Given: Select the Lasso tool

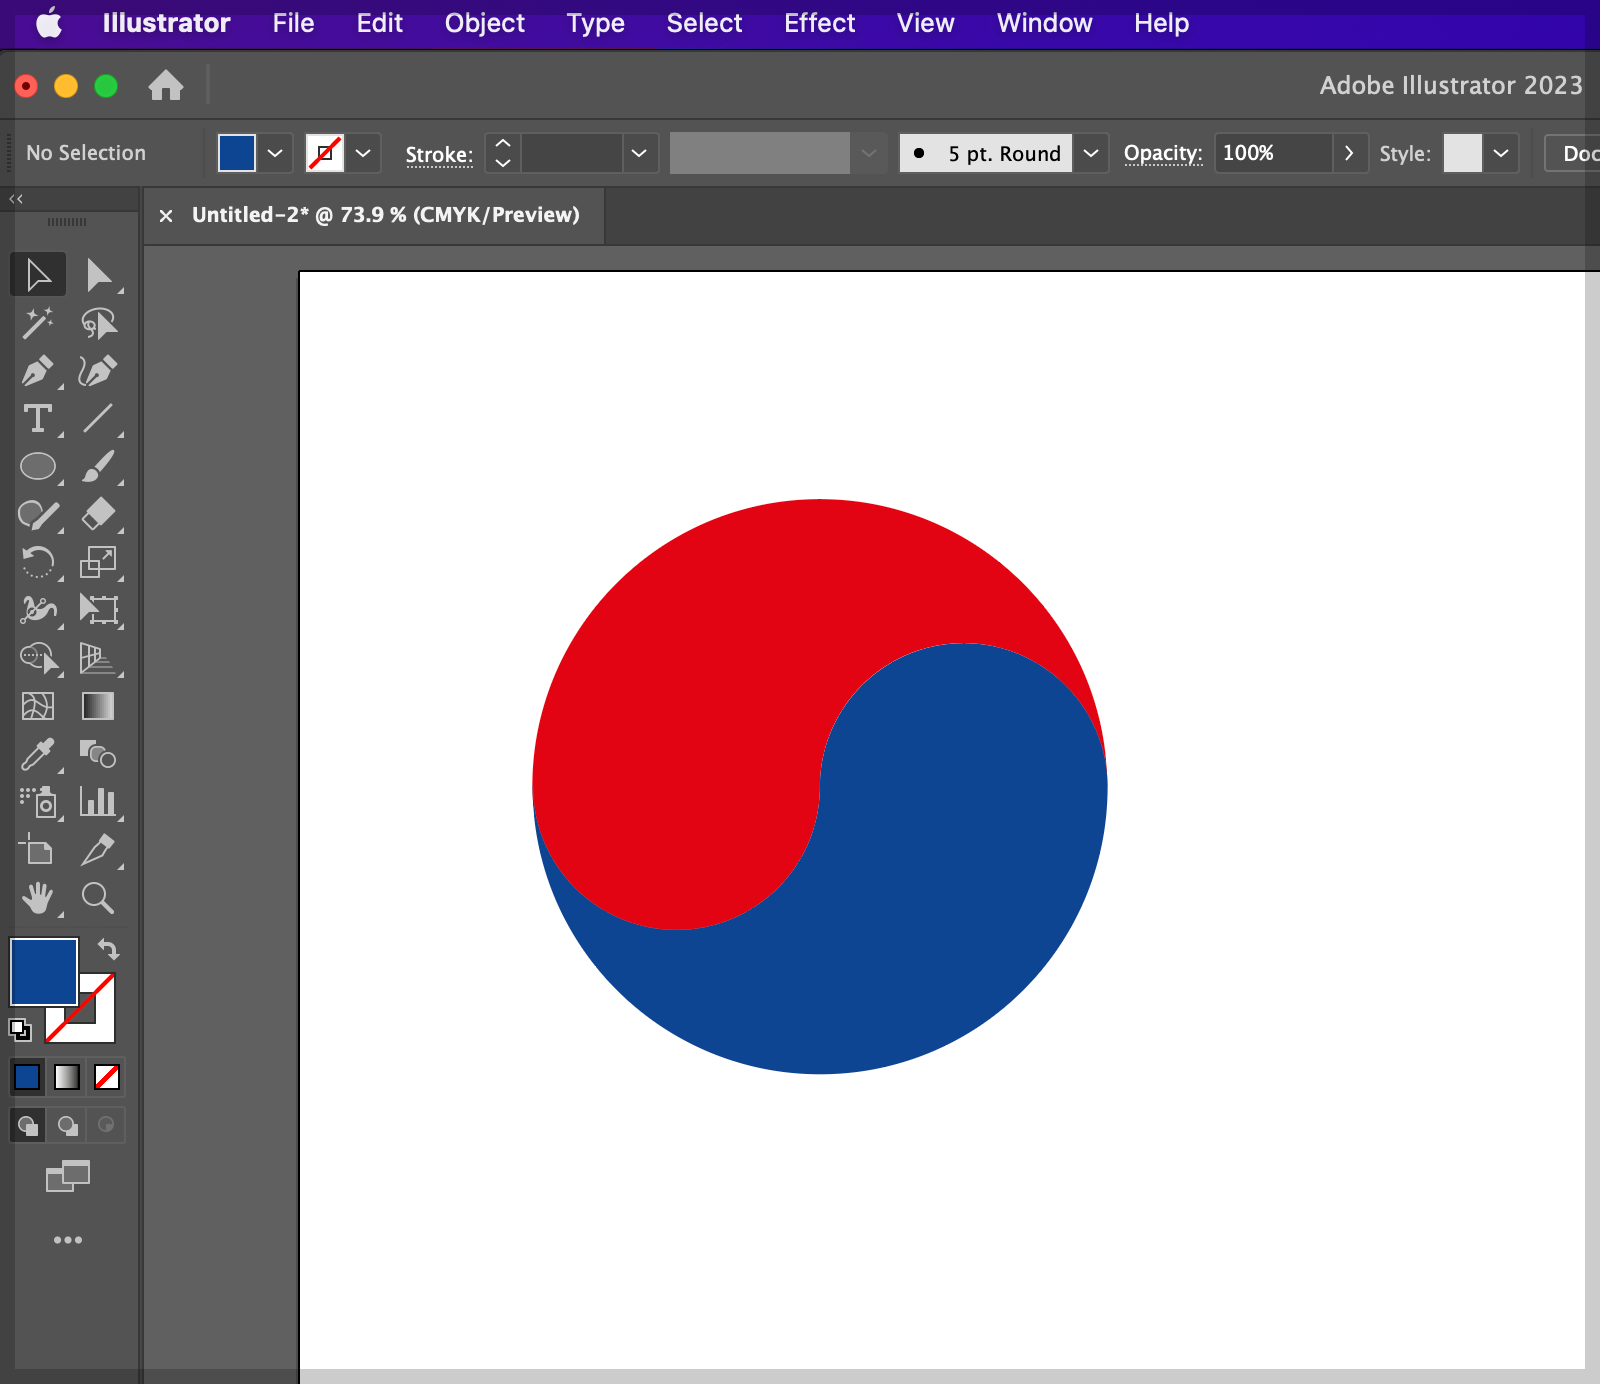Looking at the screenshot, I should coord(98,323).
